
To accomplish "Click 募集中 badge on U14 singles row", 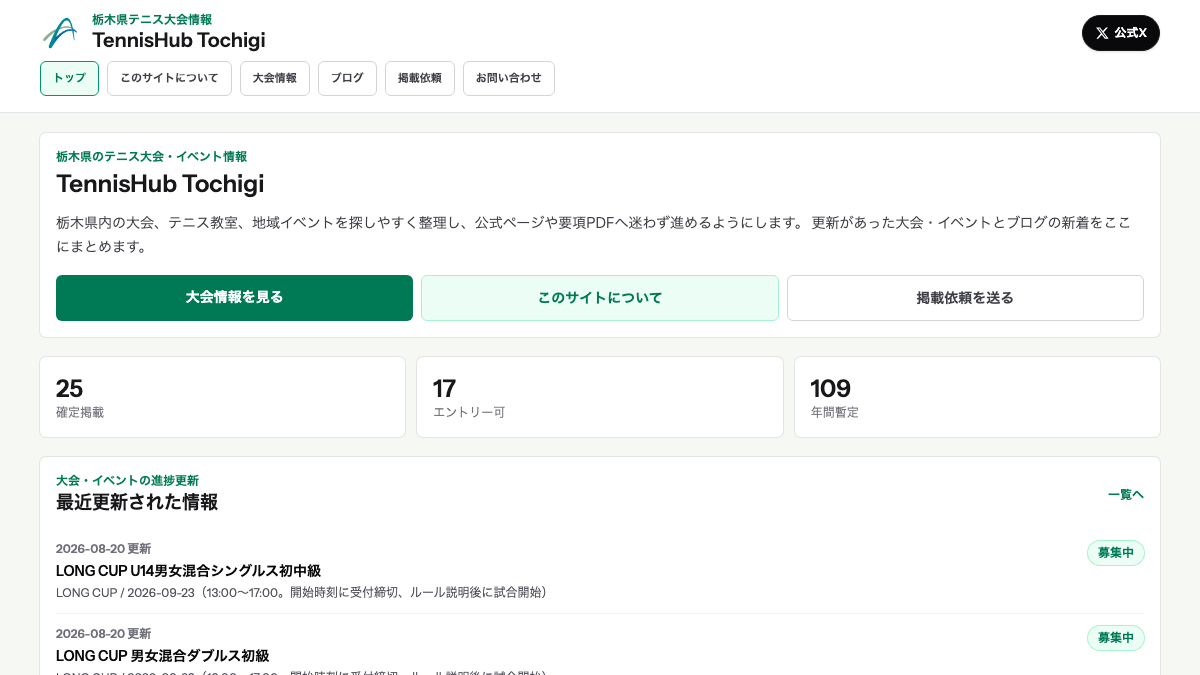I will point(1116,553).
